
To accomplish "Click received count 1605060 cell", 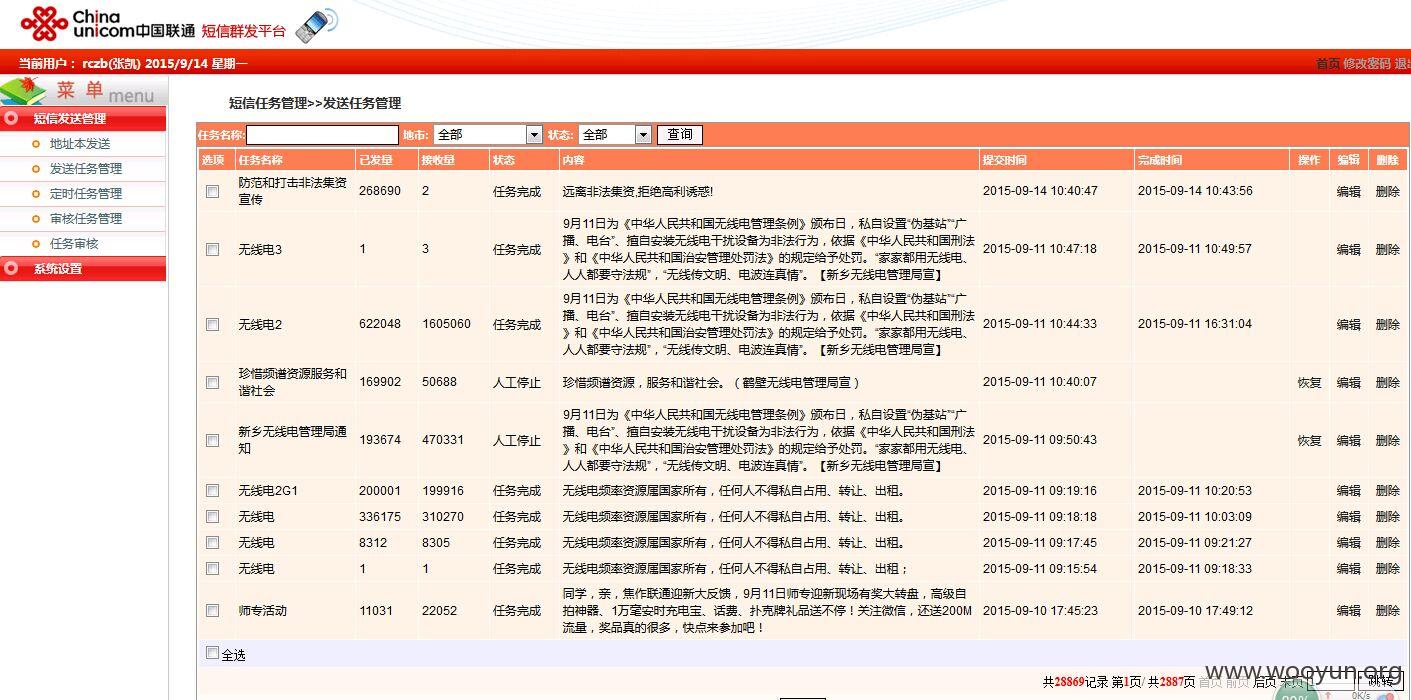I will point(446,324).
